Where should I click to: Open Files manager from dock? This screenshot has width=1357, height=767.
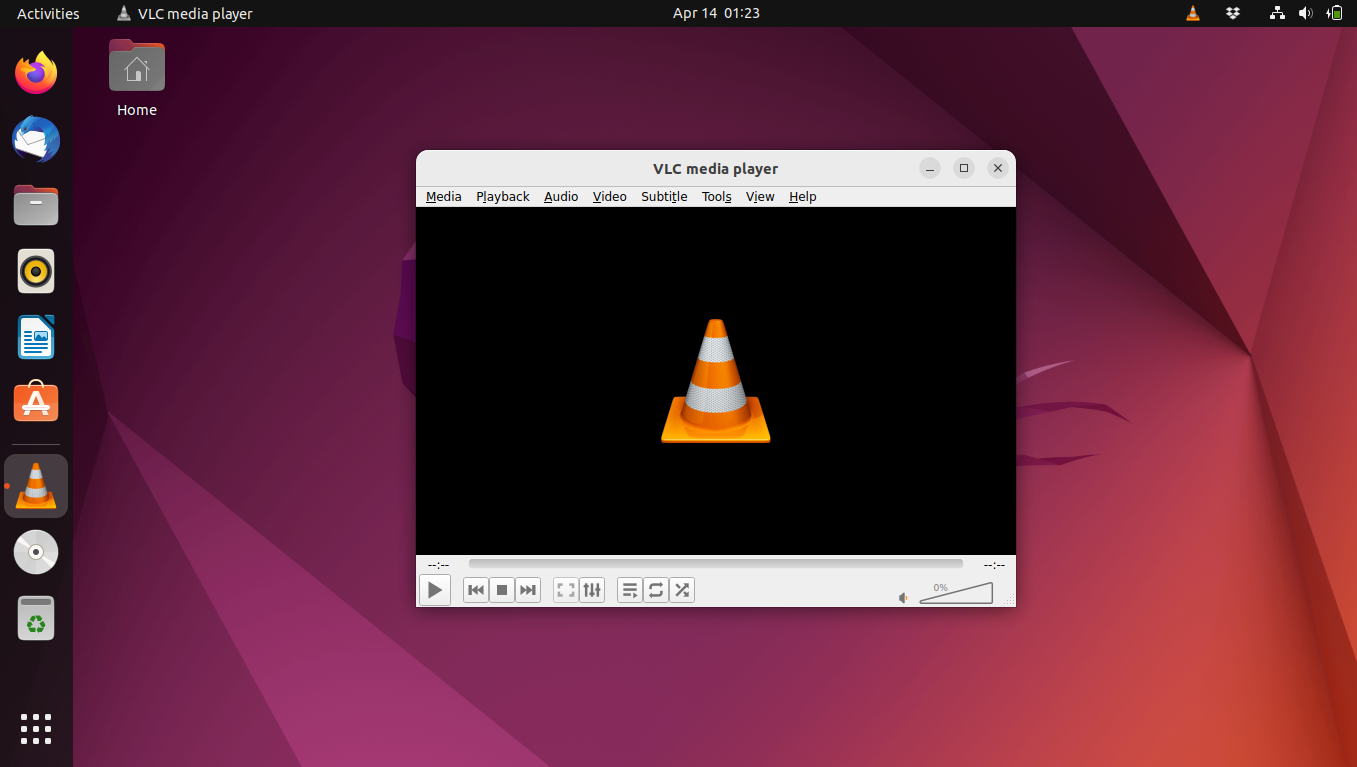click(x=36, y=205)
